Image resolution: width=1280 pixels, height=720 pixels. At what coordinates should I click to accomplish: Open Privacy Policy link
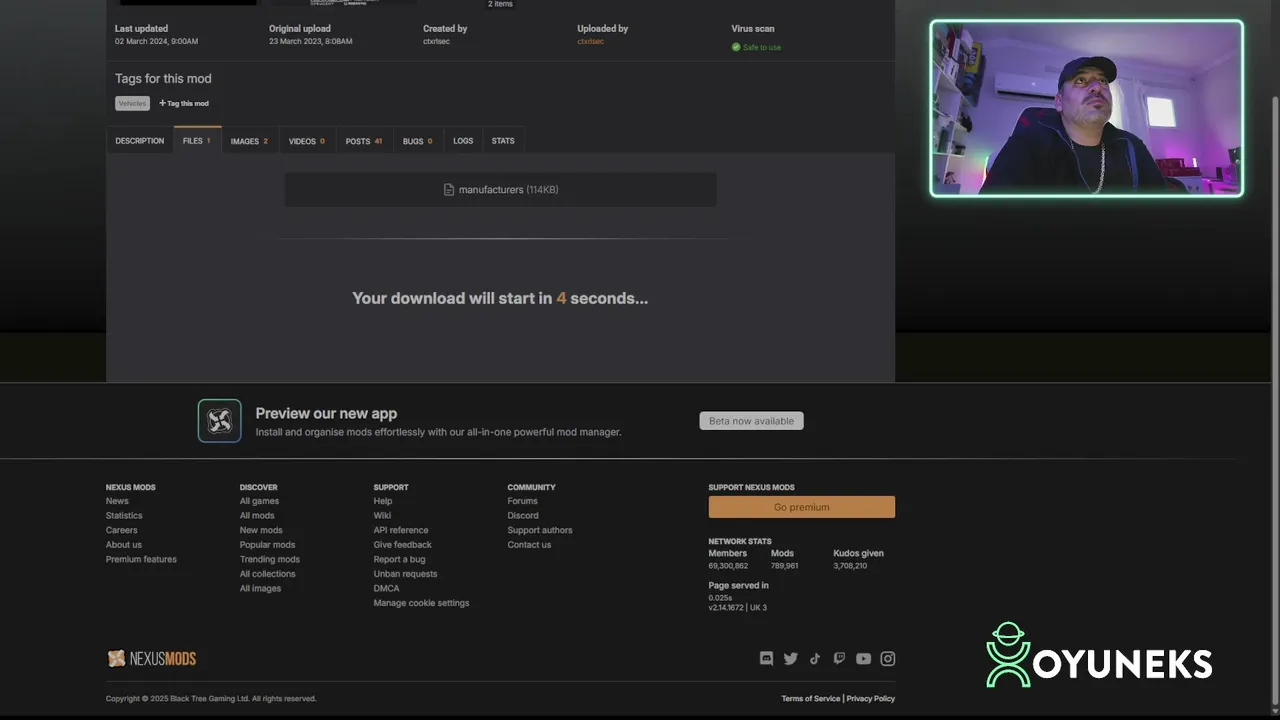[x=871, y=699]
